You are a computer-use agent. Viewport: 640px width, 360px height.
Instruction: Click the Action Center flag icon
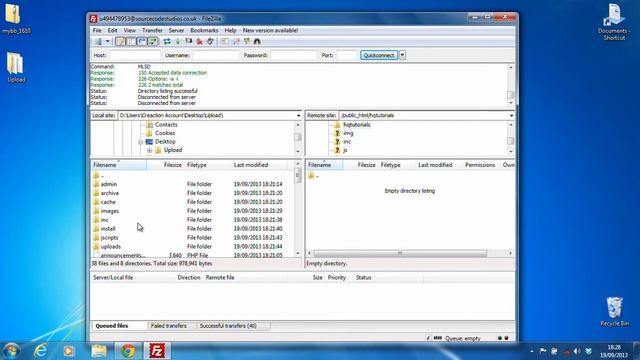[543, 351]
